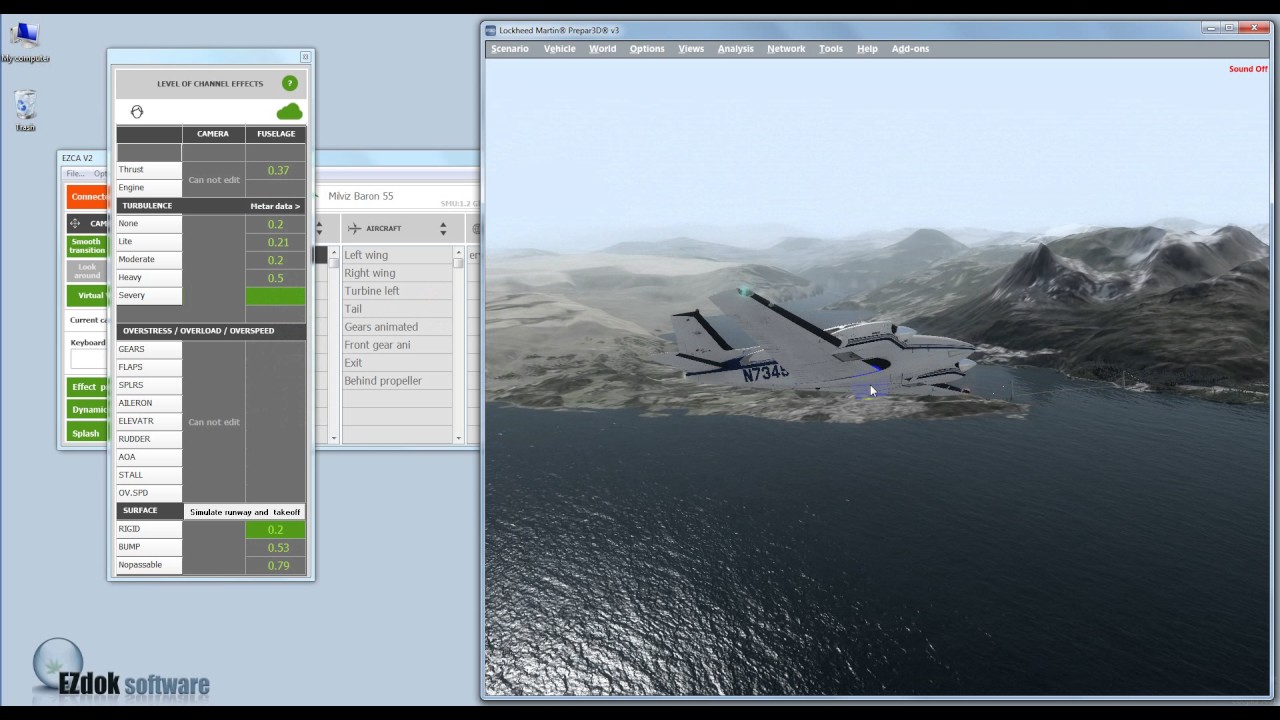Select the SPLRS overstress row
The width and height of the screenshot is (1280, 720).
149,386
